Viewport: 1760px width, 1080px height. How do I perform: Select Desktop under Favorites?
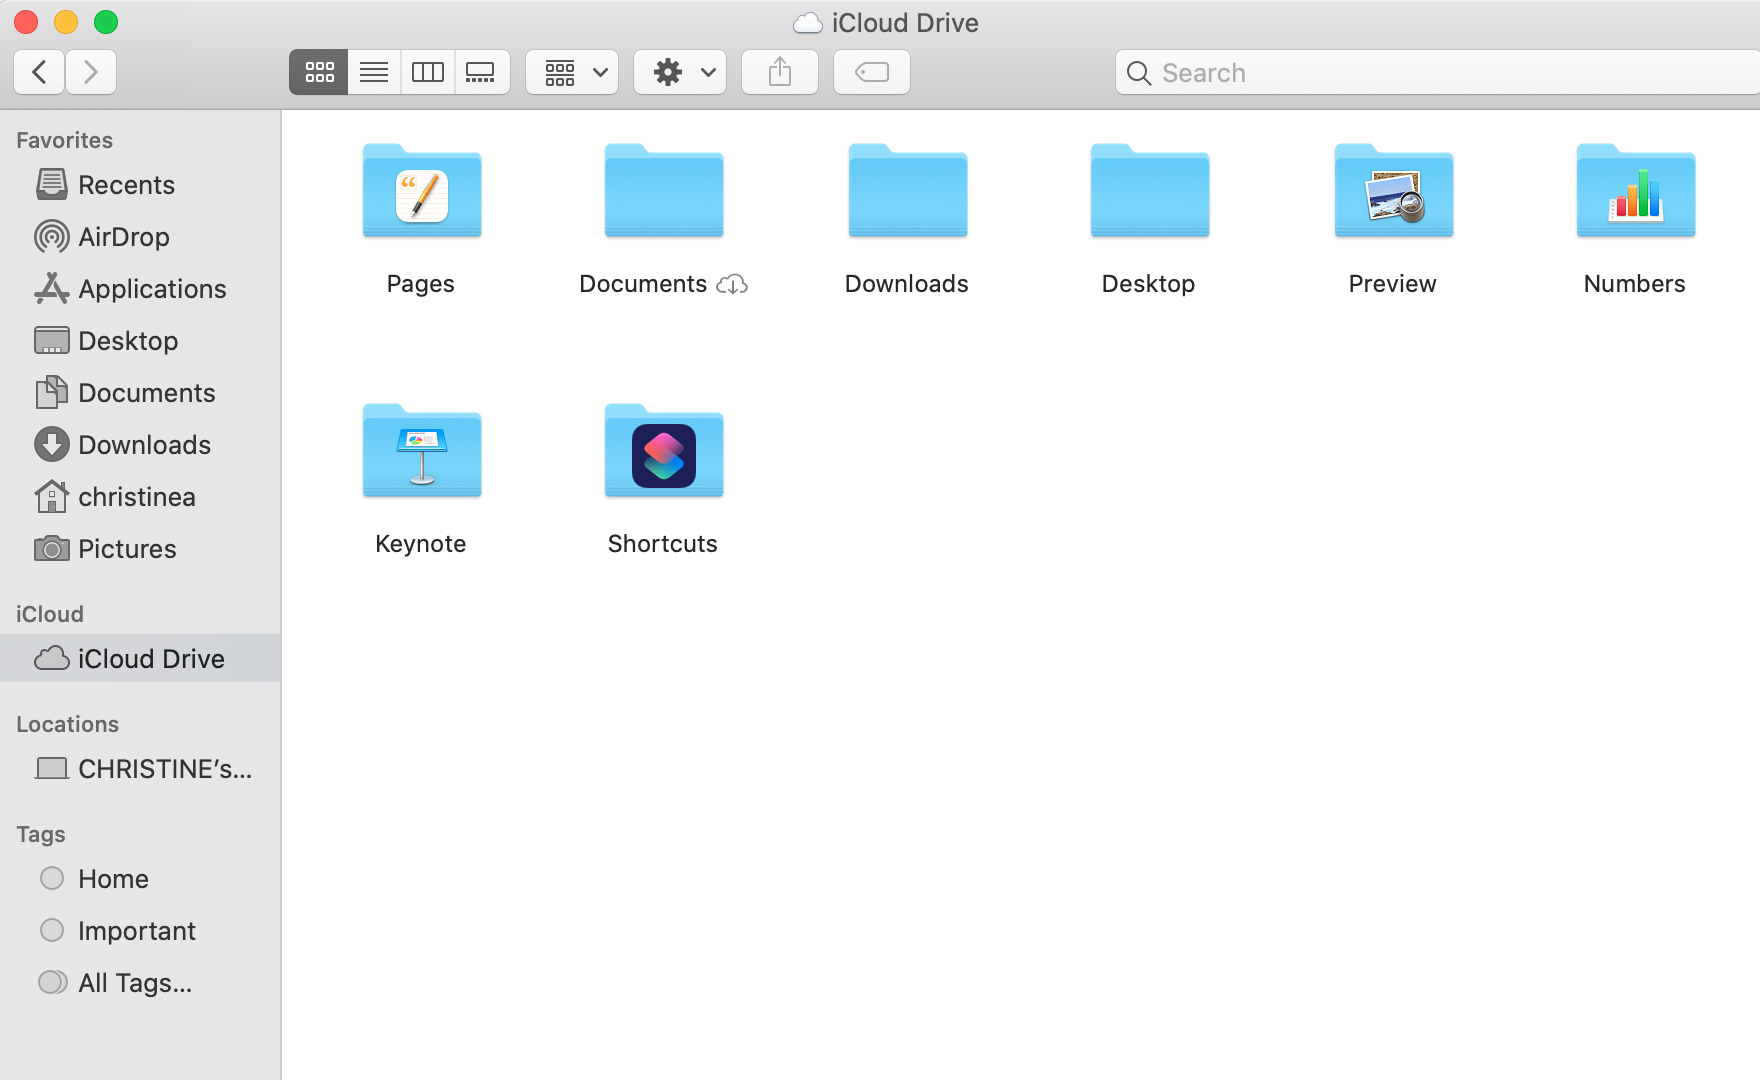(x=140, y=341)
